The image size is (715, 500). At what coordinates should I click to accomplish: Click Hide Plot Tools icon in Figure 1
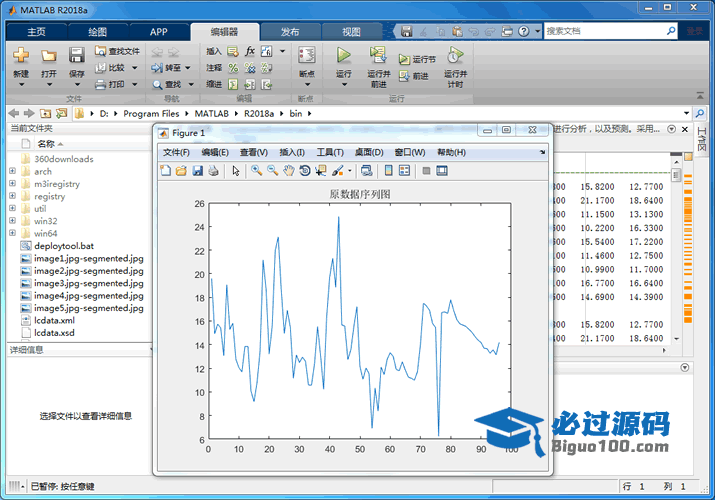(426, 171)
